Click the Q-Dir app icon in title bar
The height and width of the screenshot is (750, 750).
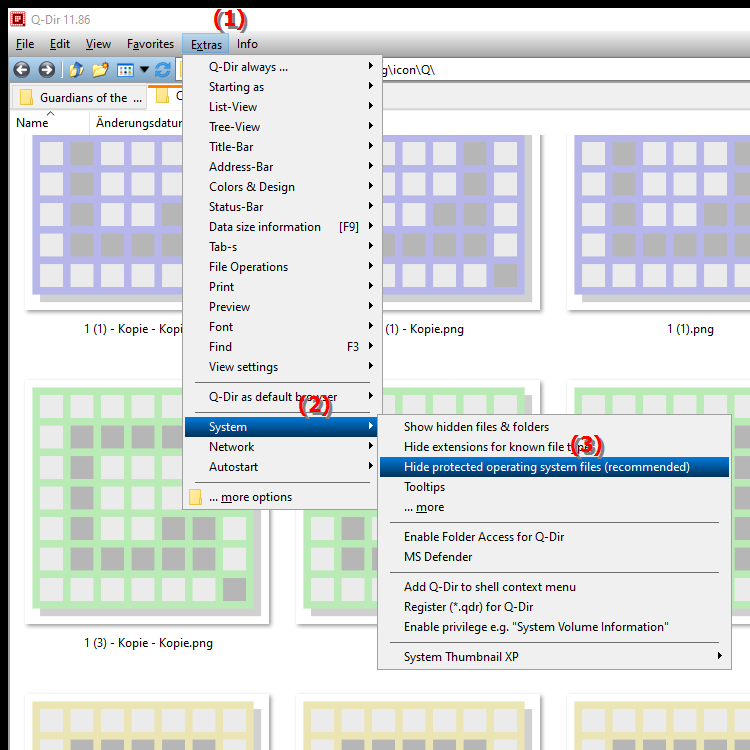tap(13, 17)
